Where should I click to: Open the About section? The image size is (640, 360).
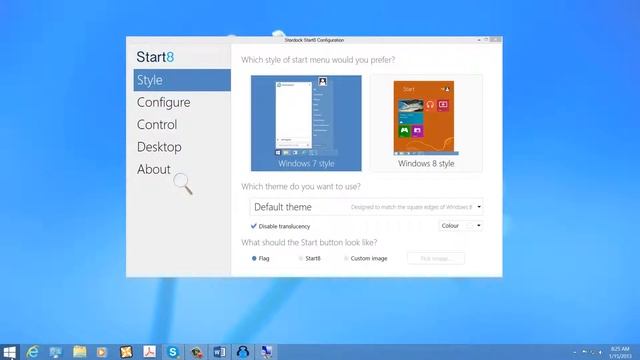tap(153, 169)
